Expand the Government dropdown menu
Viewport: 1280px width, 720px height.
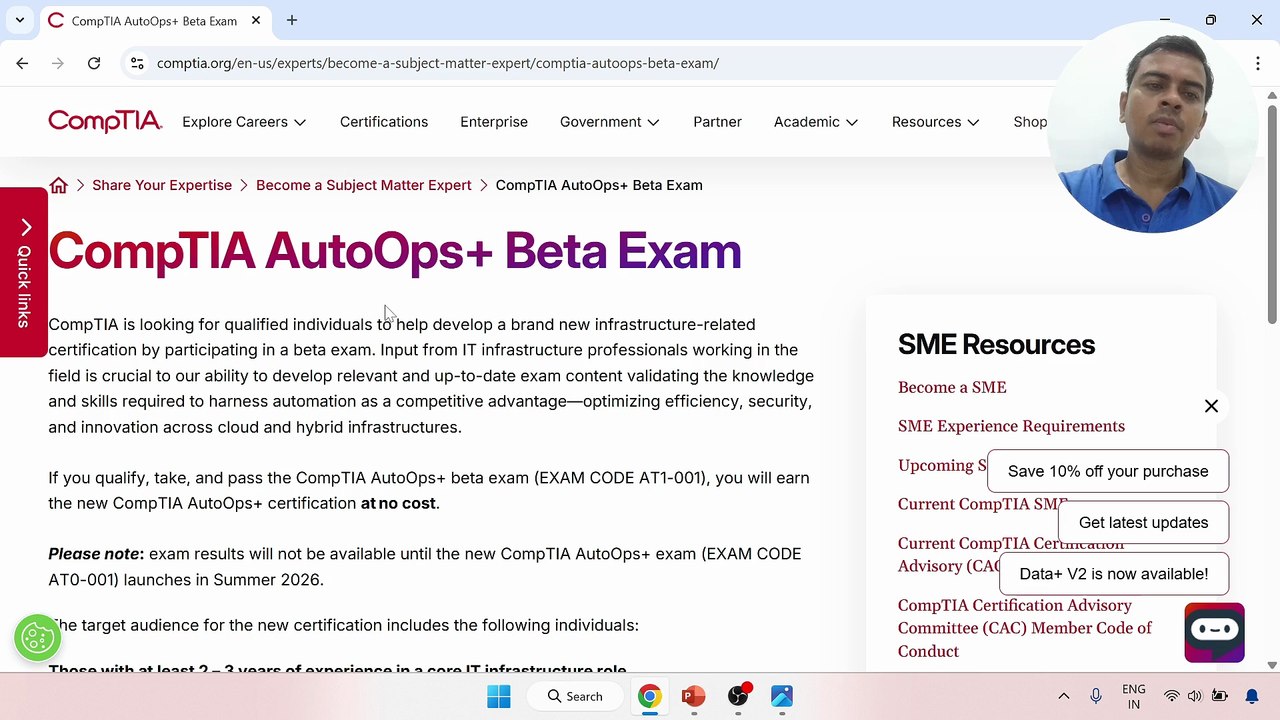pos(610,122)
